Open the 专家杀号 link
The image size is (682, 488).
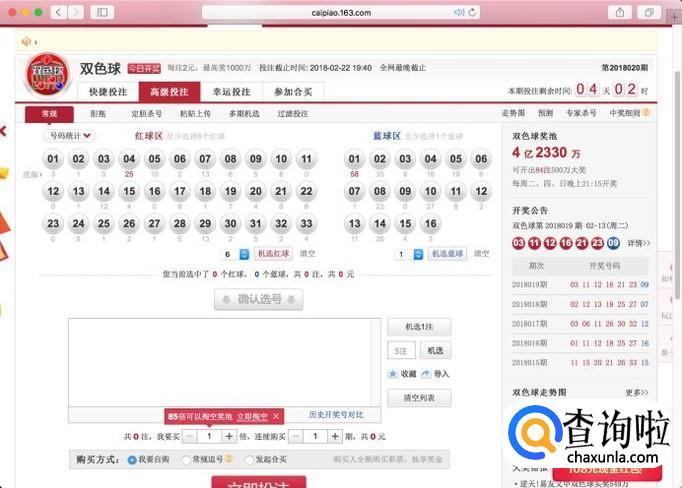581,113
